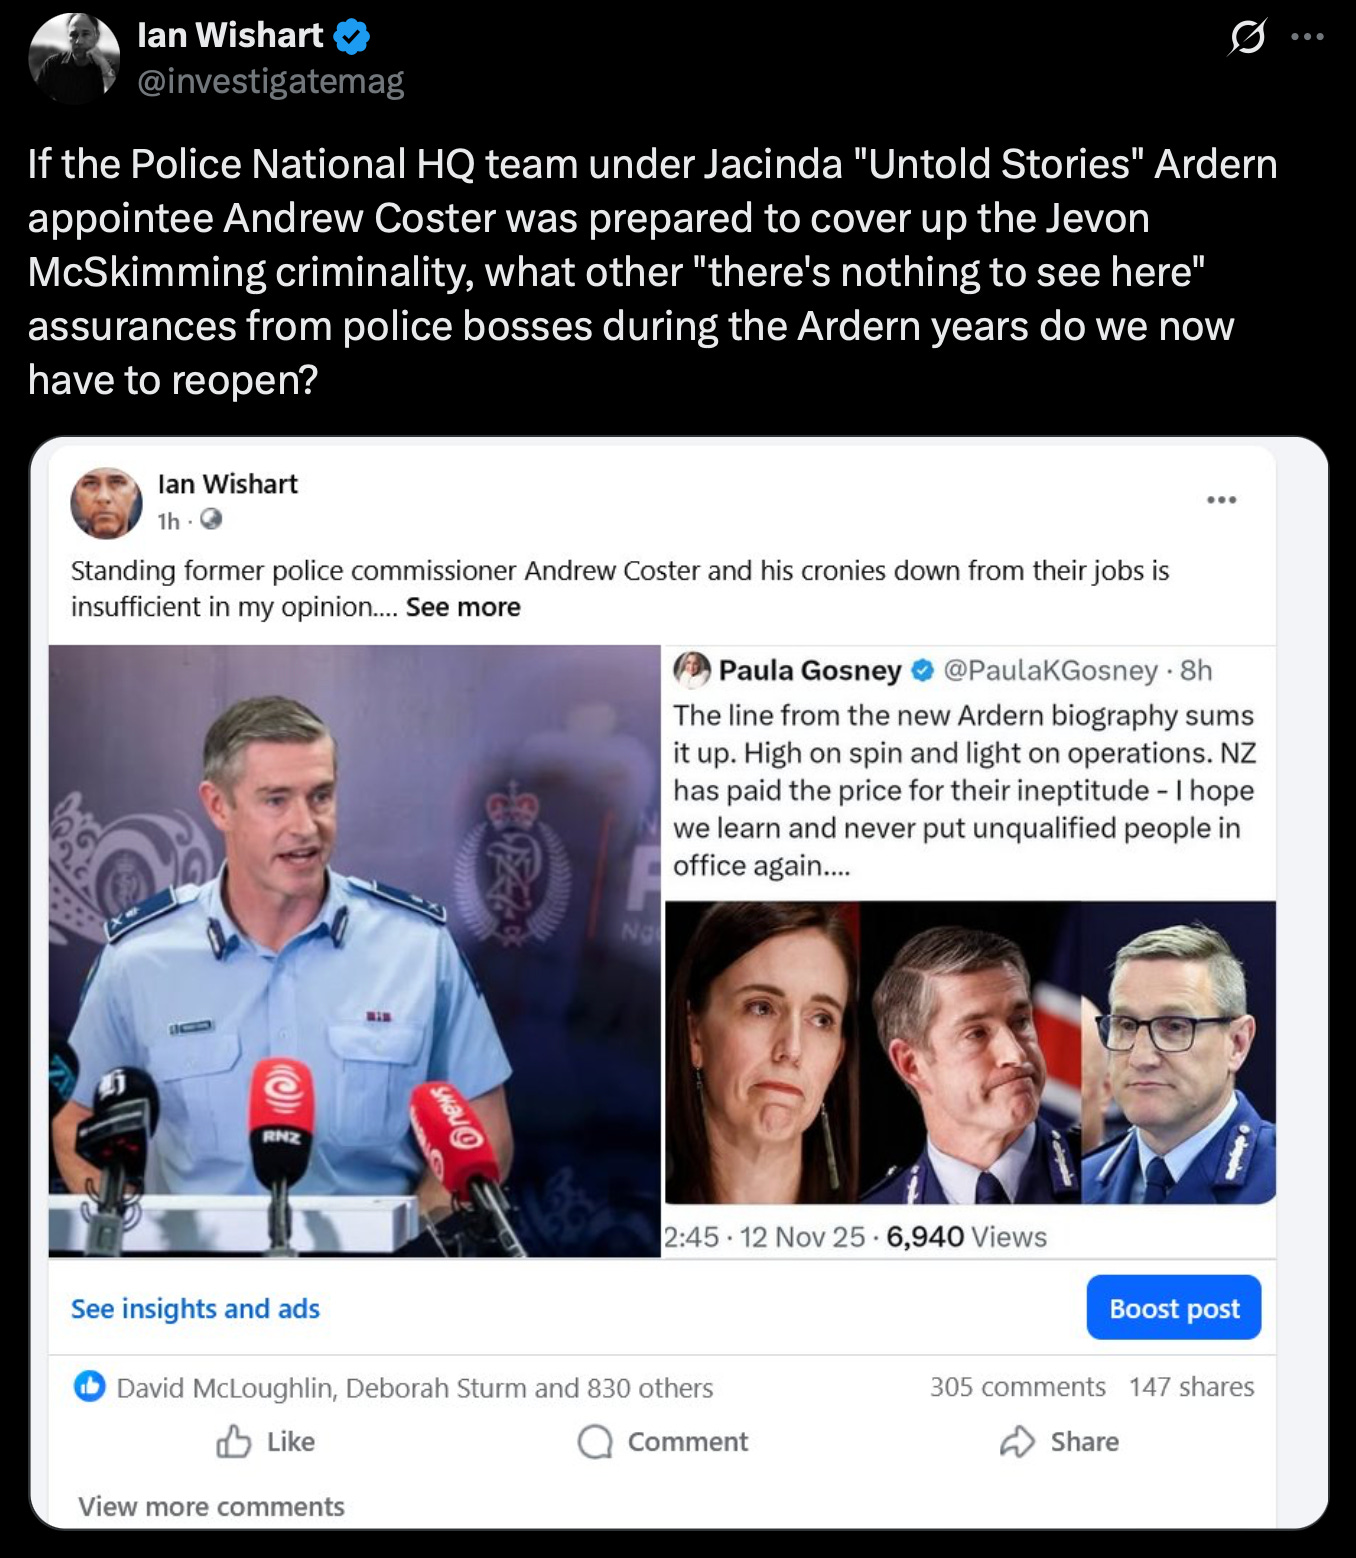This screenshot has height=1558, width=1356.
Task: Click the globe public-audience icon
Action: pyautogui.click(x=210, y=520)
